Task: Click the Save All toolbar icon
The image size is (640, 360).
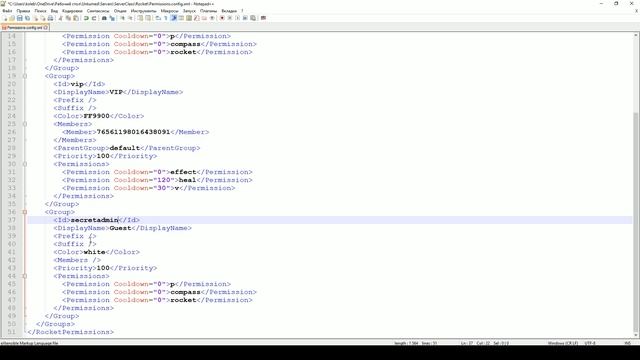Action: click(27, 18)
